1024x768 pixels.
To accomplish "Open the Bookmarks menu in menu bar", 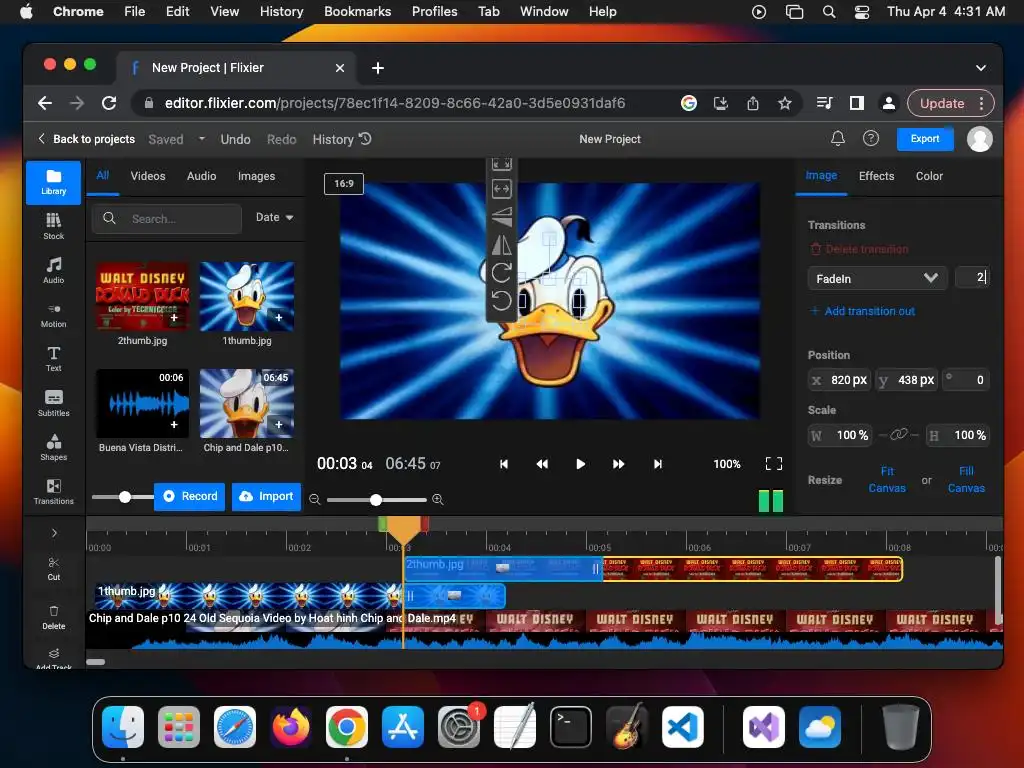I will coord(357,11).
